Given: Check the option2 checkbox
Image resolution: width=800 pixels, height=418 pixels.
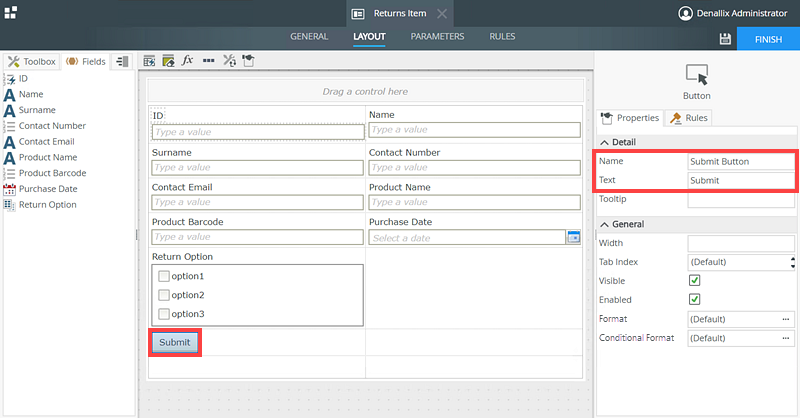Looking at the screenshot, I should [x=164, y=295].
